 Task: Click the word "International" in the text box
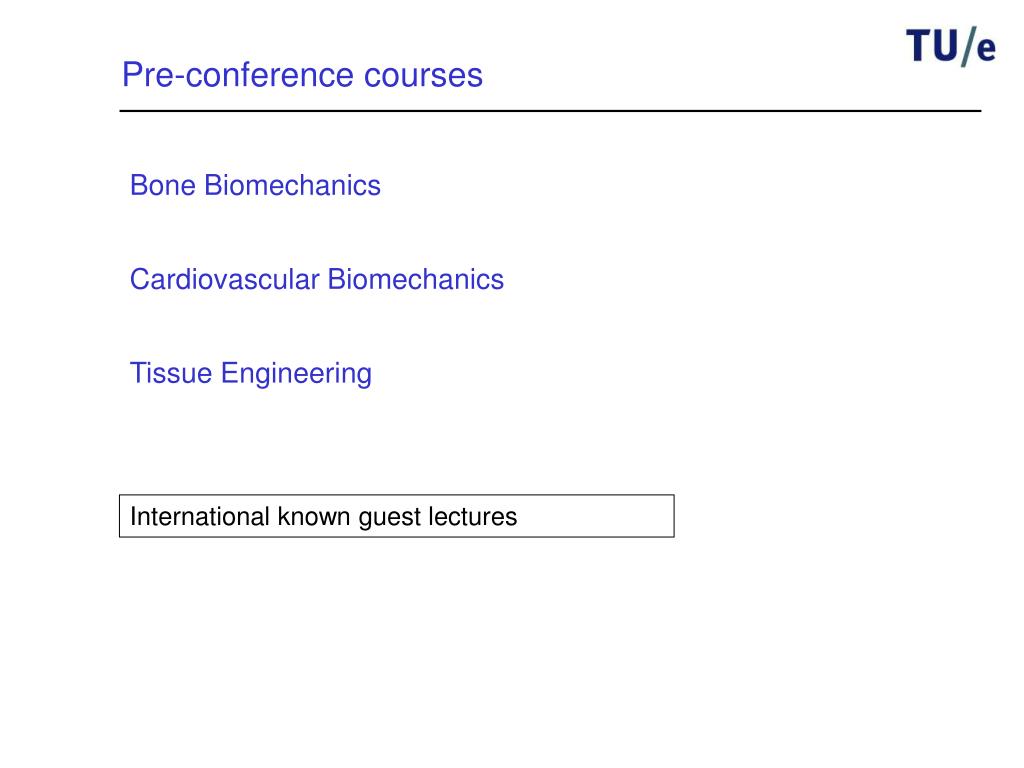point(200,516)
